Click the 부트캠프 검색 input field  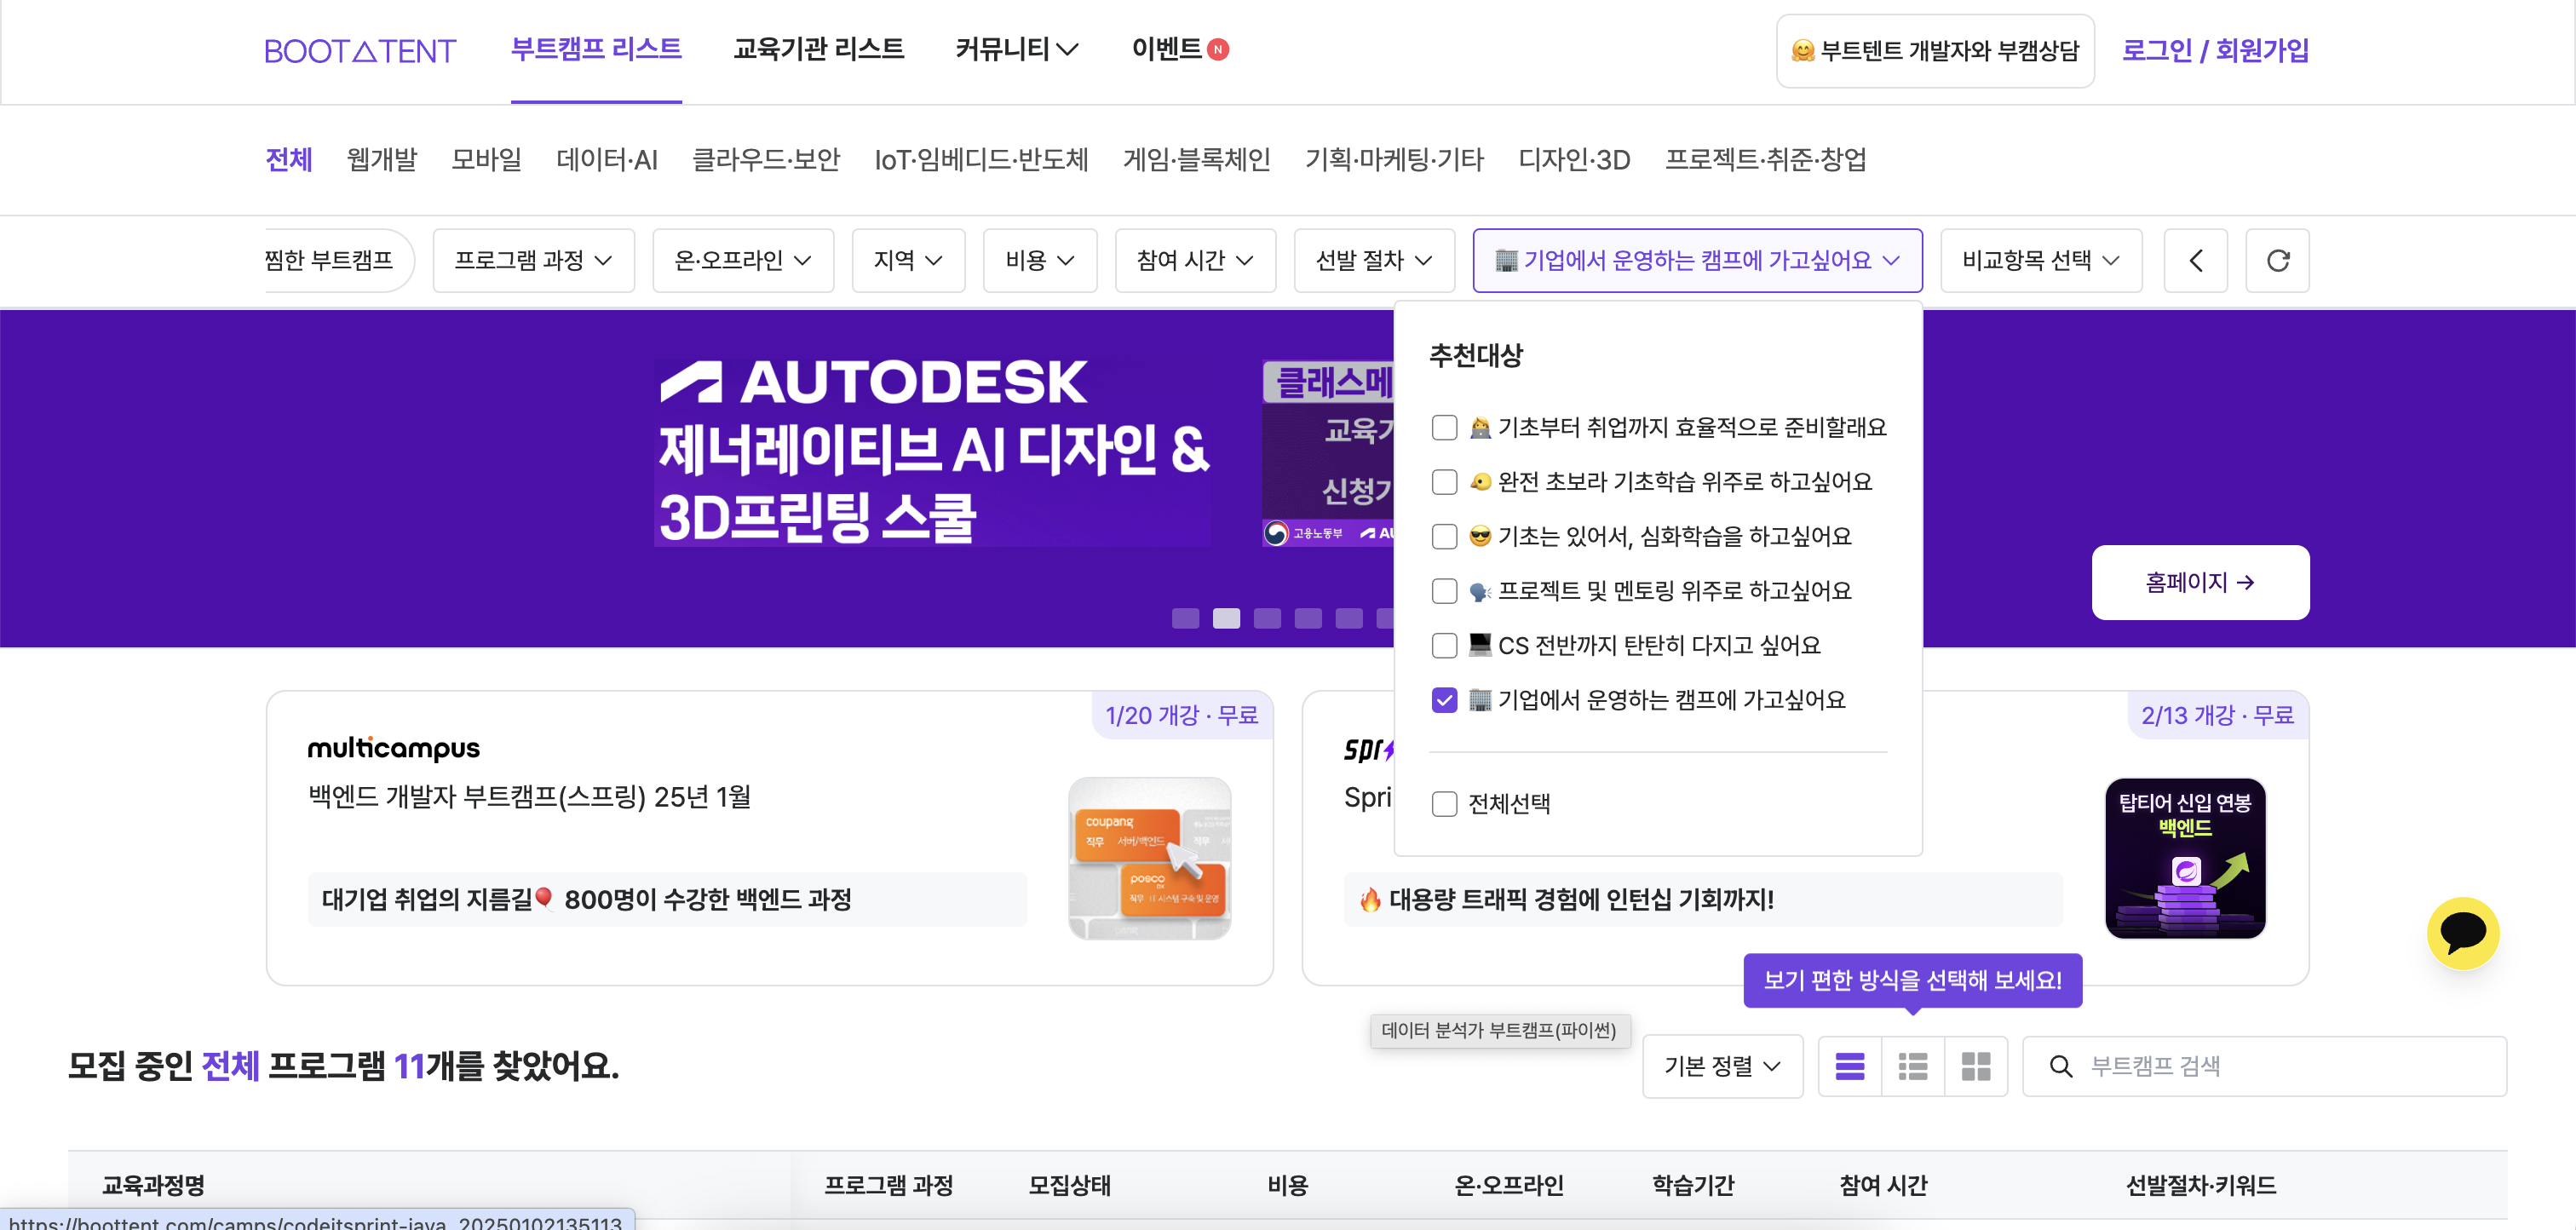2290,1066
